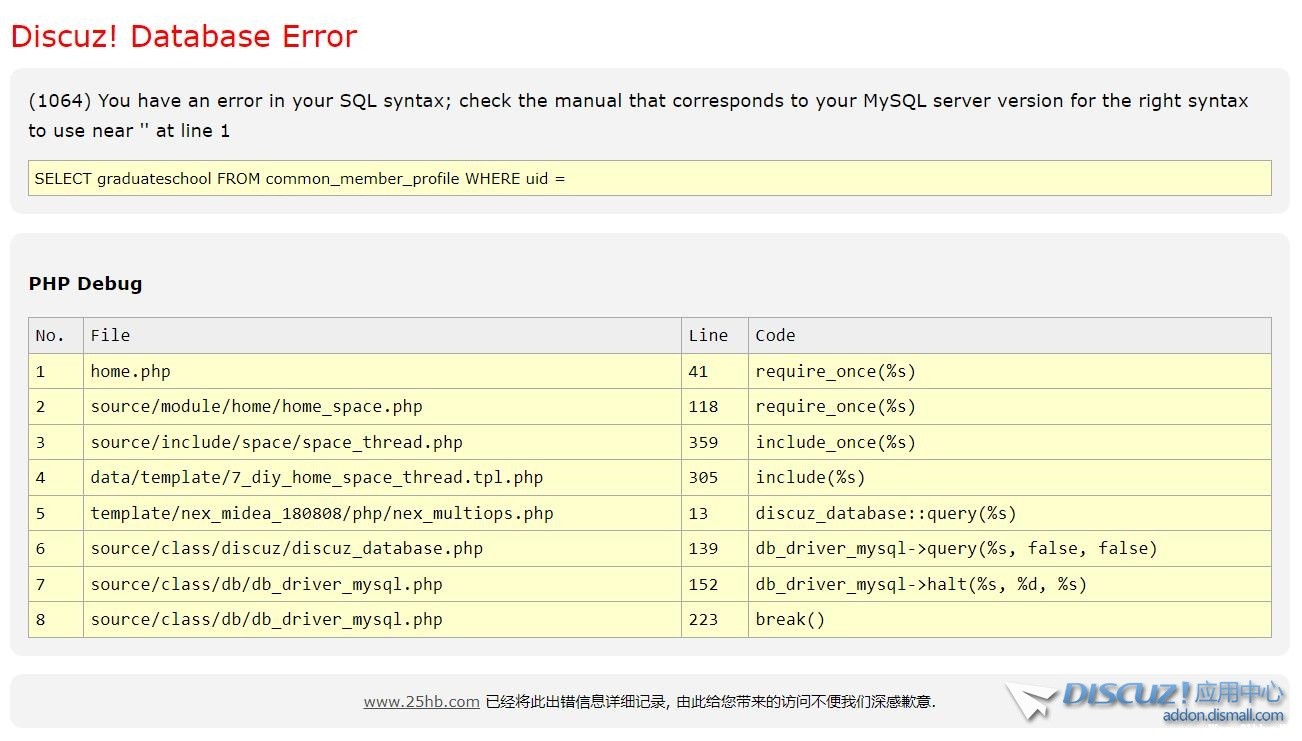Viewport: 1302px width, 741px height.
Task: Select the source/module/home/home_space.php cell
Action: point(256,407)
